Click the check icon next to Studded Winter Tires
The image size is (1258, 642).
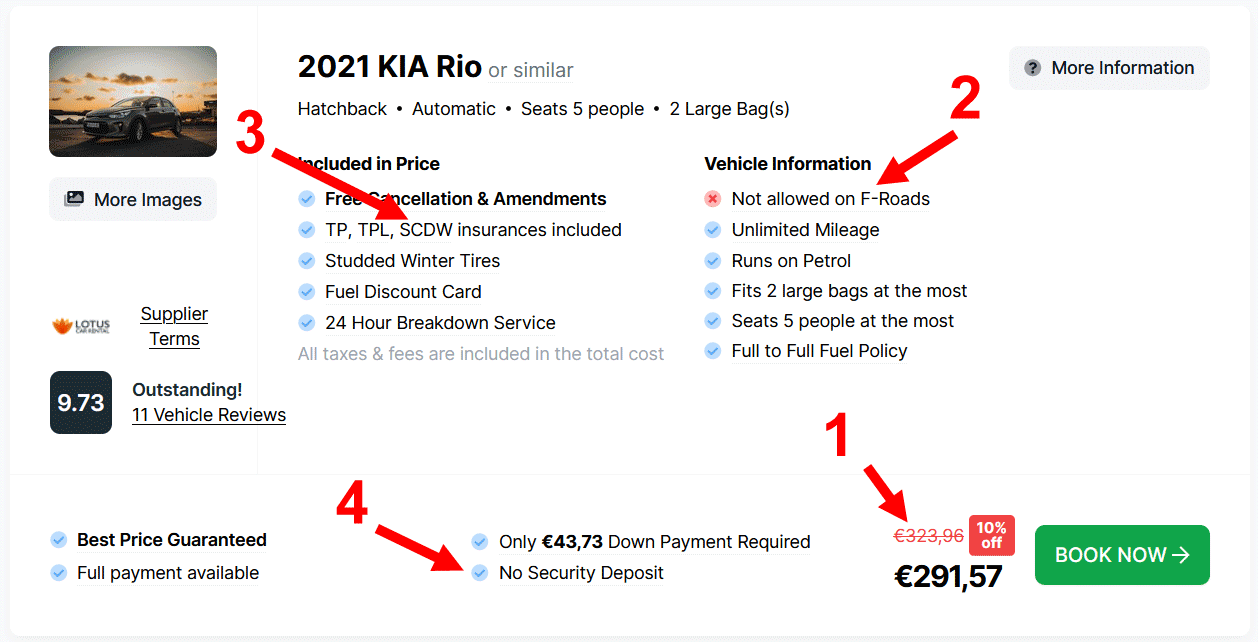(x=307, y=261)
